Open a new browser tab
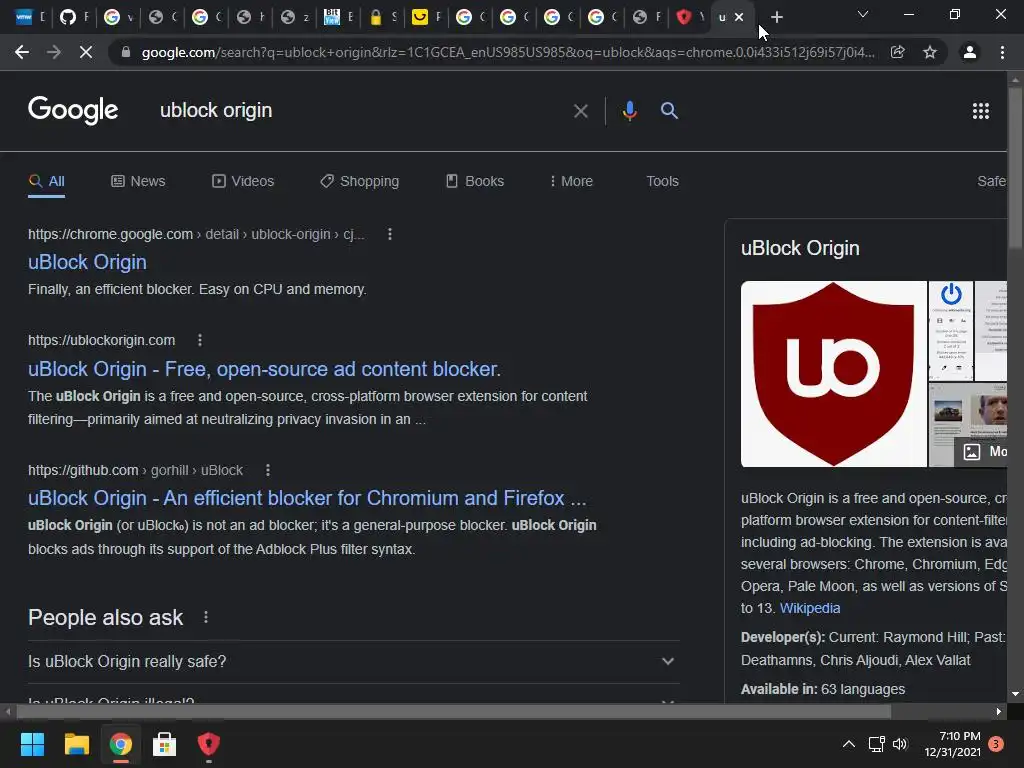1024x768 pixels. coord(776,17)
